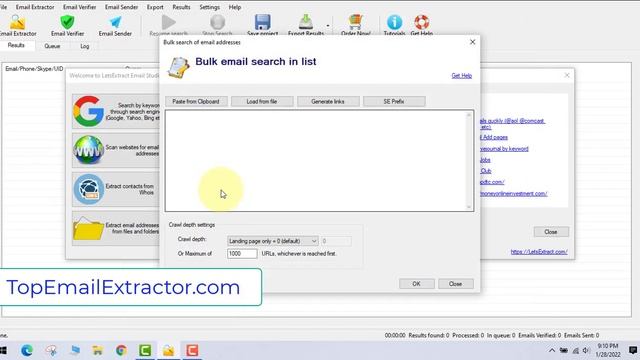Viewport: 640px width, 360px height.
Task: Click the Export Results icon
Action: click(306, 22)
